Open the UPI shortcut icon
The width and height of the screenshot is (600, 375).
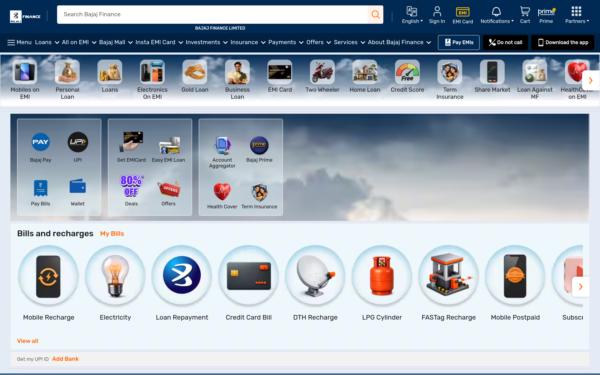click(78, 142)
